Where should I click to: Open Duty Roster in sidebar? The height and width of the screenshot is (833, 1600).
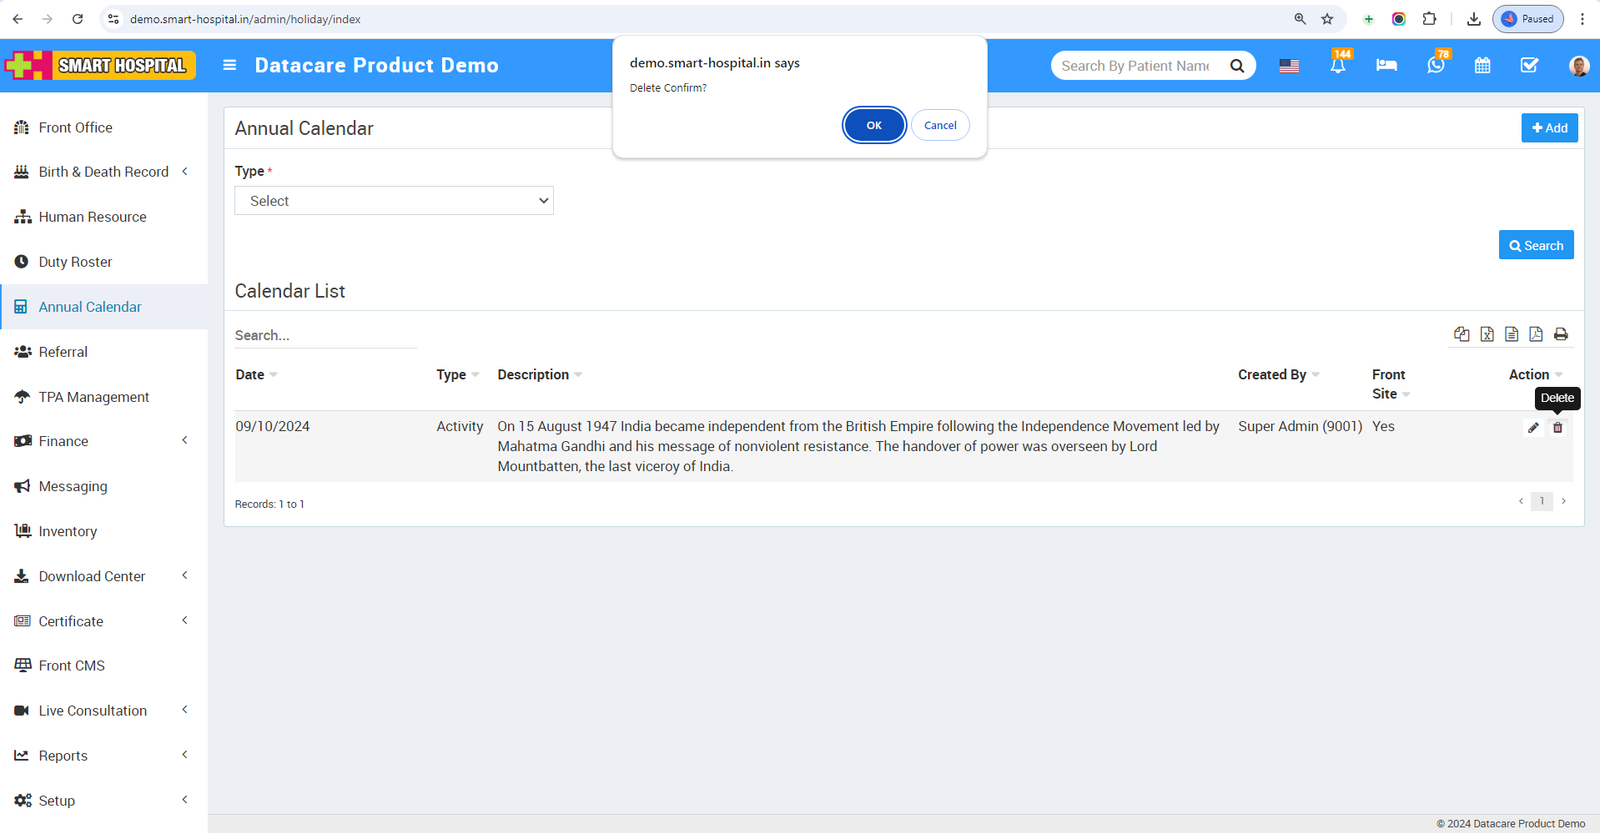[75, 262]
